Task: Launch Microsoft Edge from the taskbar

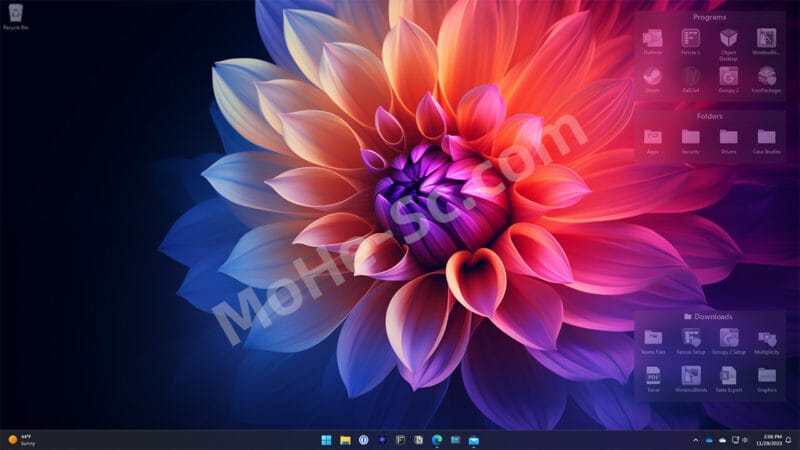Action: coord(437,440)
